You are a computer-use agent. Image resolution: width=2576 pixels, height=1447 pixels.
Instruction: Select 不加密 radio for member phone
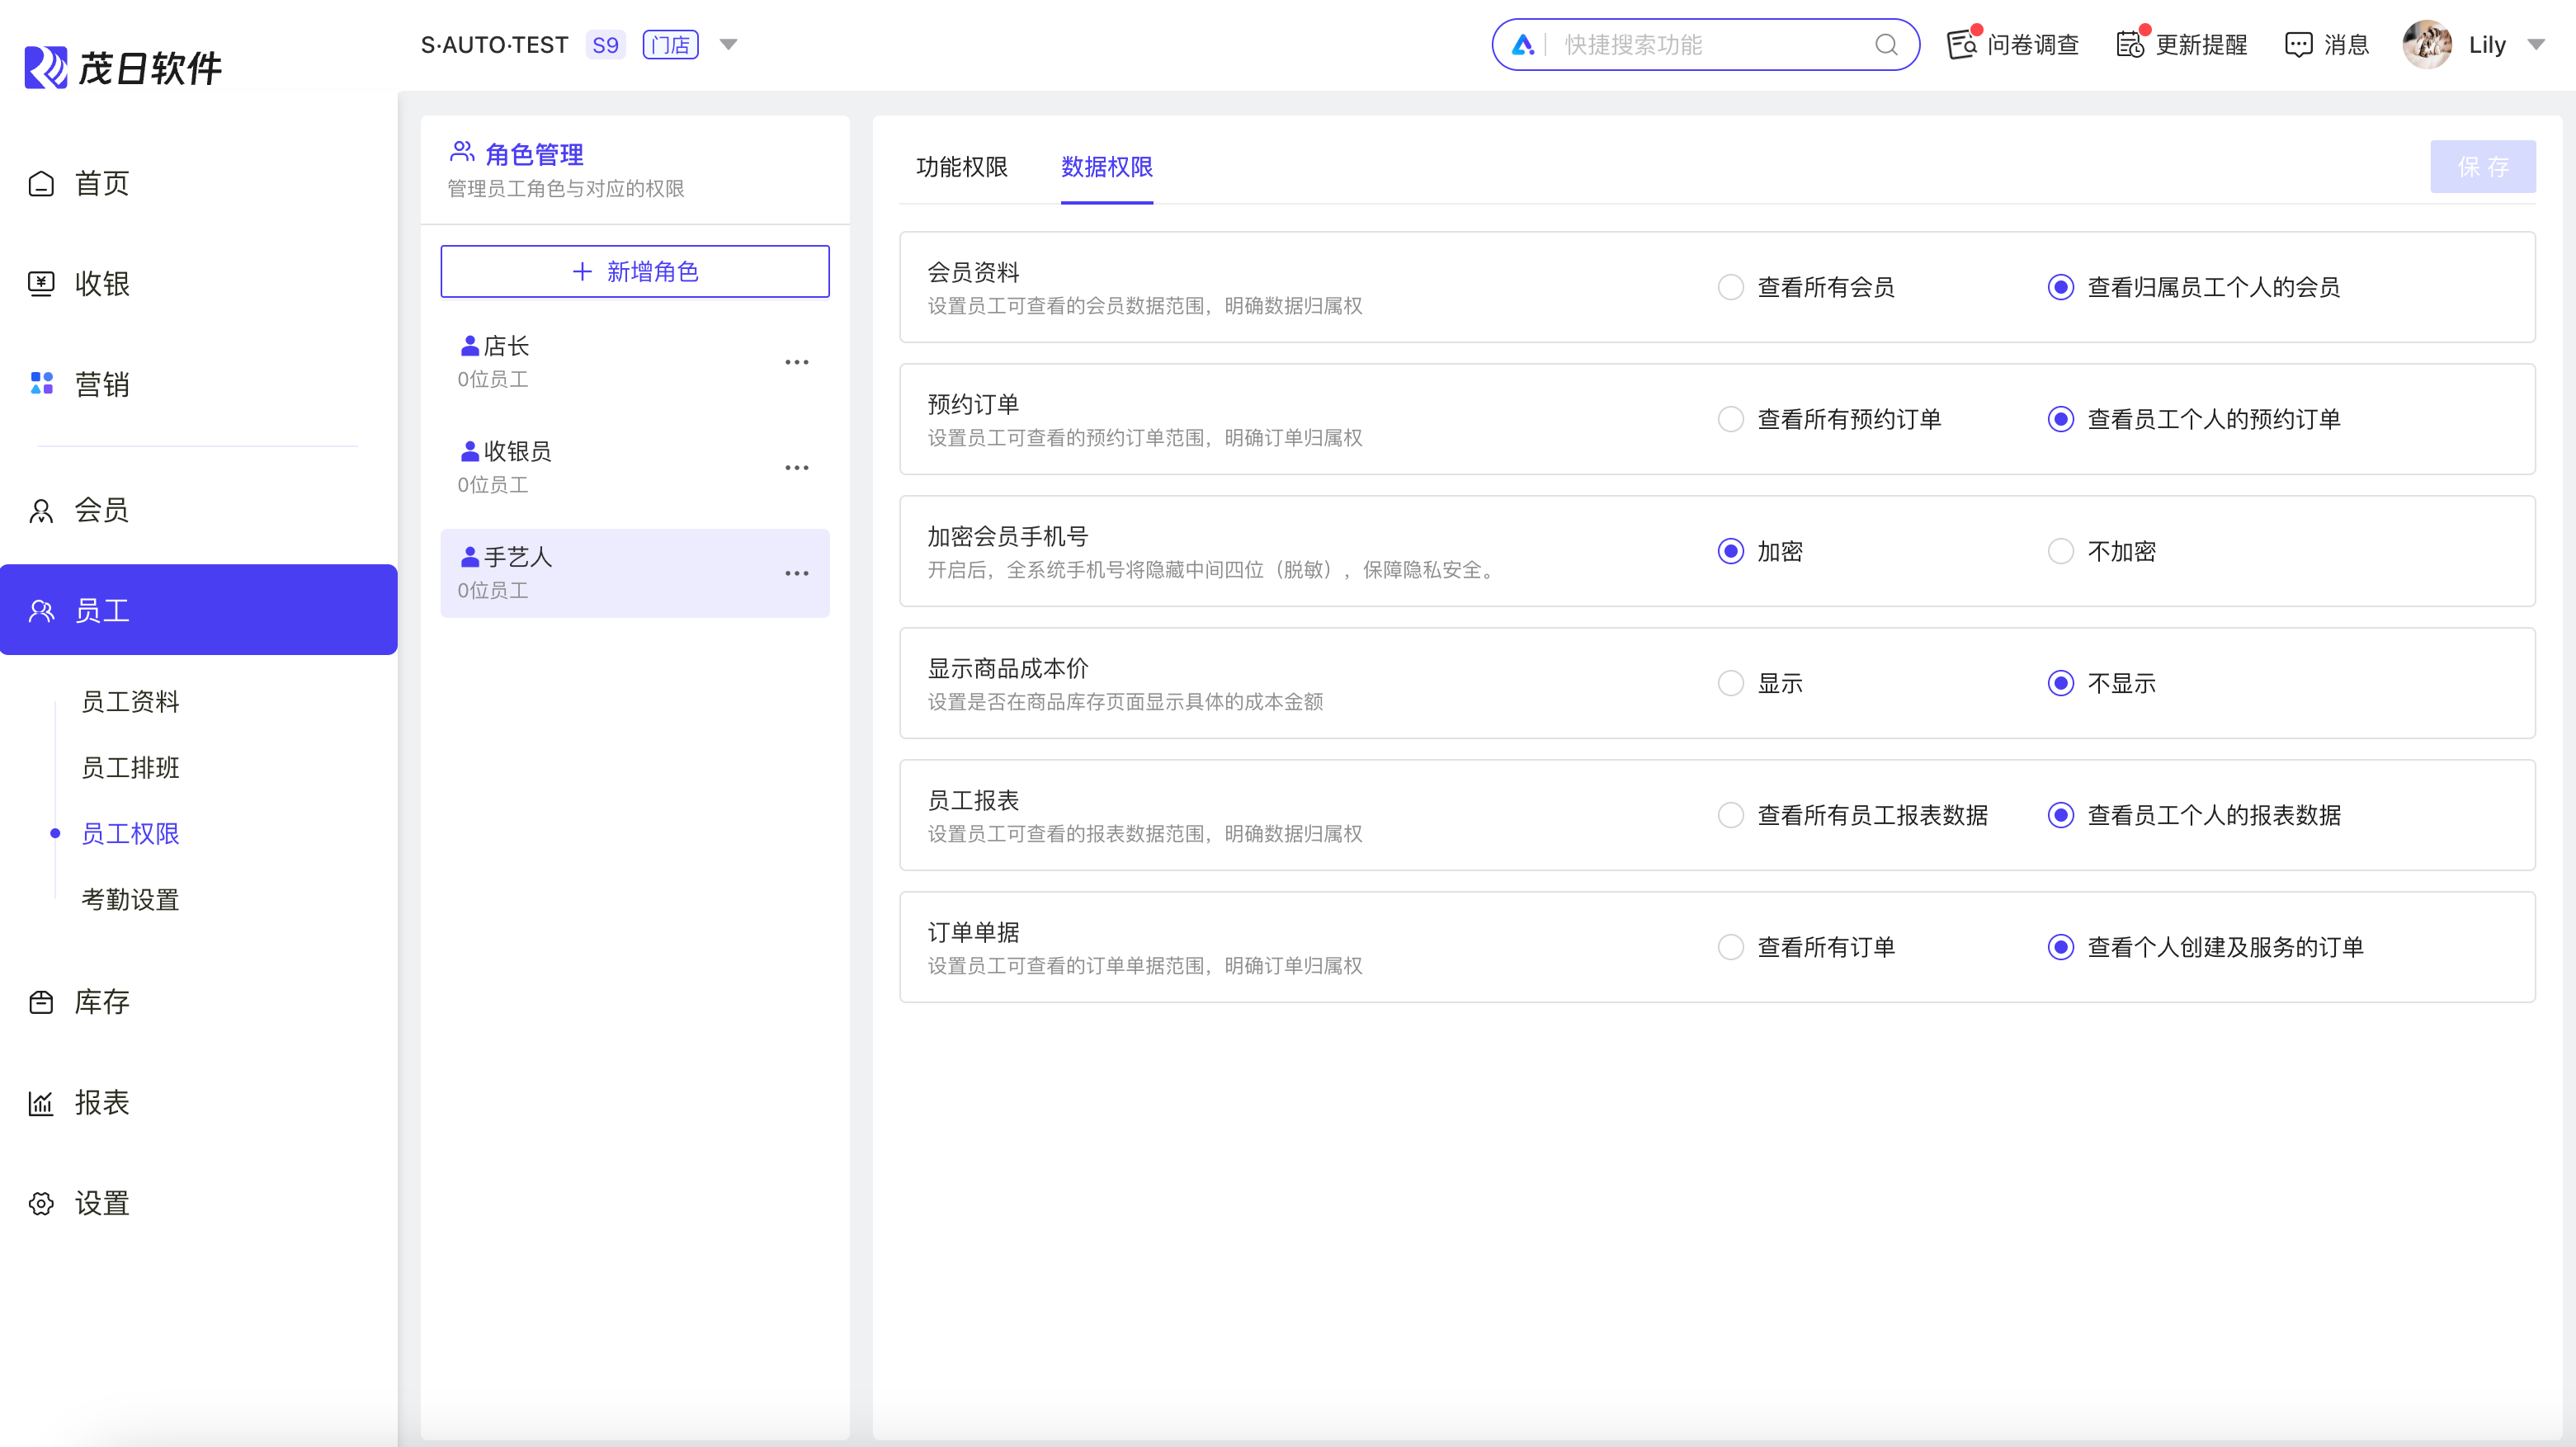coord(2061,551)
